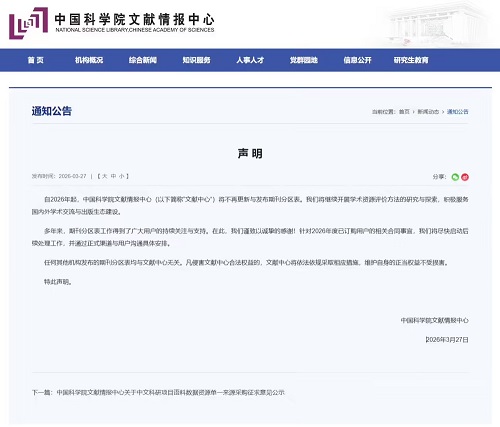Share the announcement via Weibo icon
Viewport: 500px width, 427px height.
click(465, 177)
